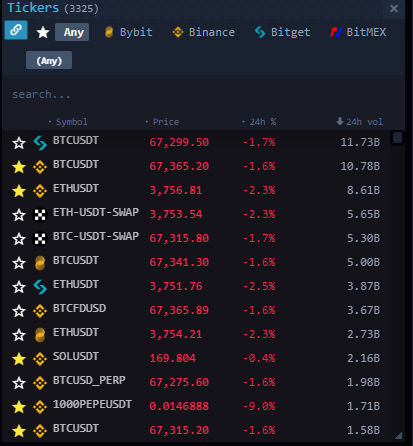
Task: Filter tickers by Bybit exchange
Action: click(128, 32)
